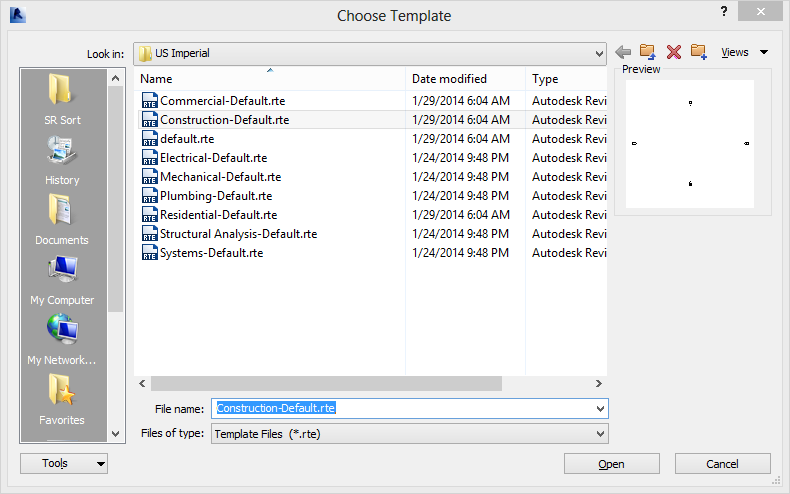Screen dimensions: 790x494
Task: Open Favorites in places sidebar
Action: click(62, 399)
